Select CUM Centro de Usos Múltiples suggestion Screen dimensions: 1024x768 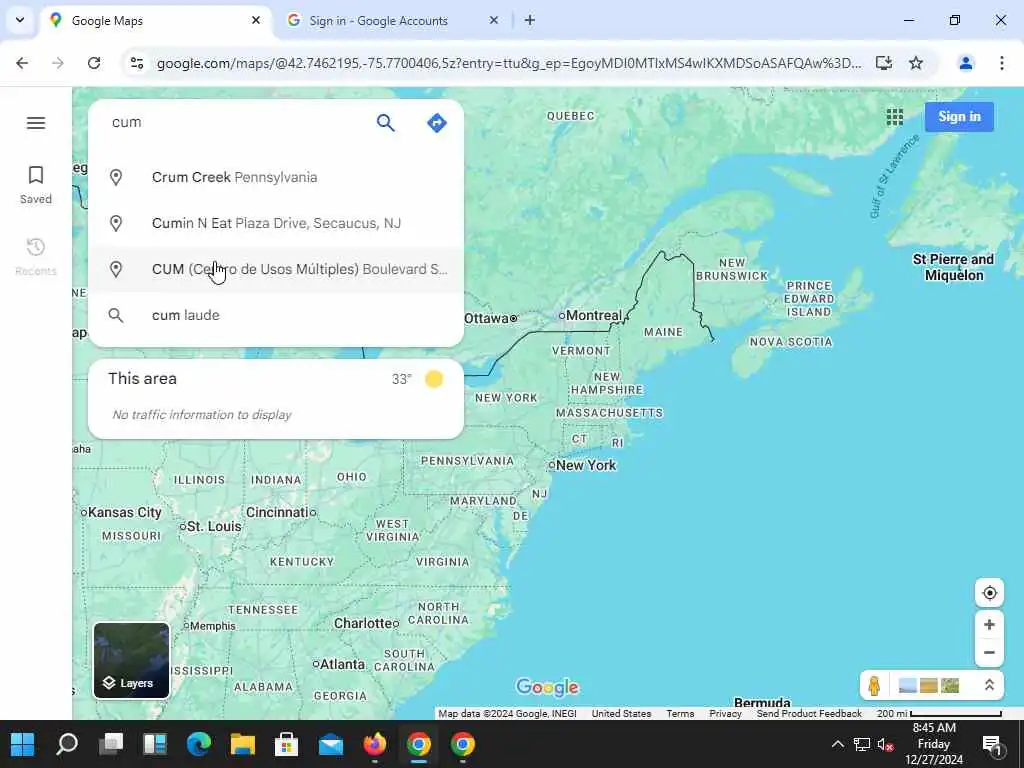click(x=276, y=269)
